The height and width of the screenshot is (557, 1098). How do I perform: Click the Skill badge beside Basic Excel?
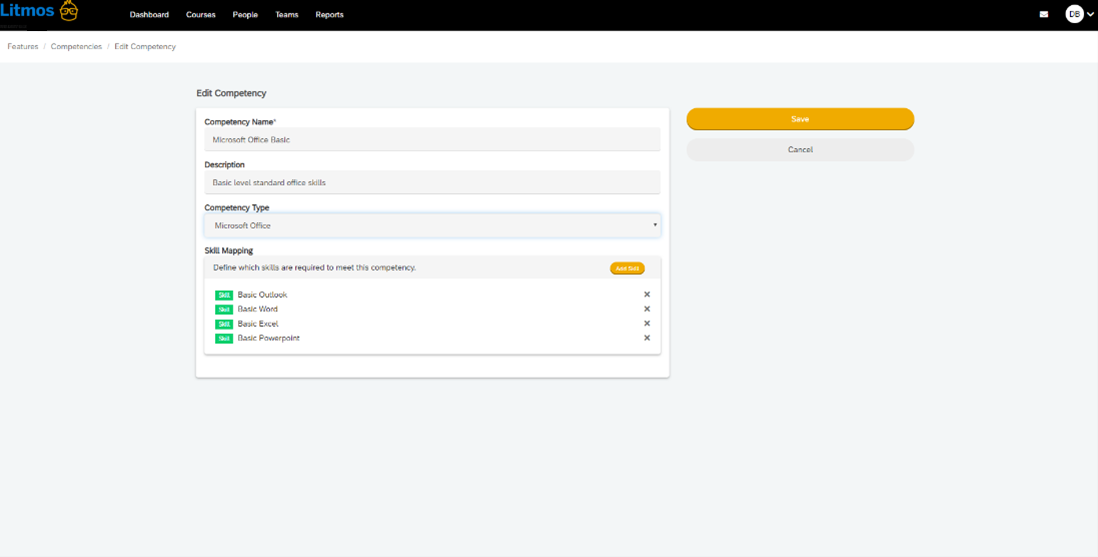pos(224,324)
